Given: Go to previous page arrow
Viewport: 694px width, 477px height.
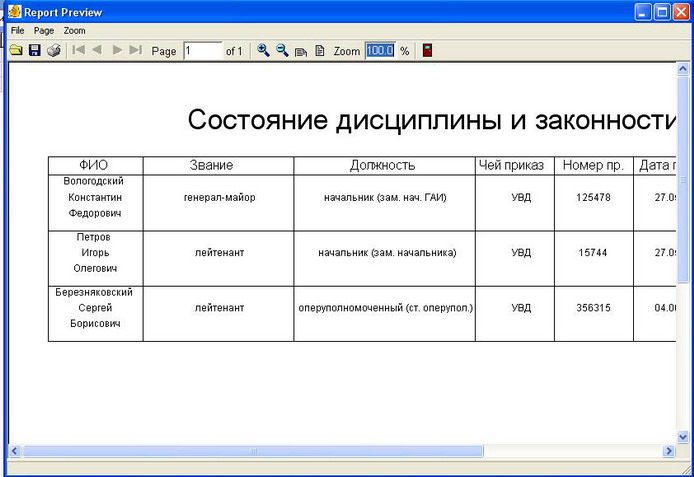Looking at the screenshot, I should [97, 50].
